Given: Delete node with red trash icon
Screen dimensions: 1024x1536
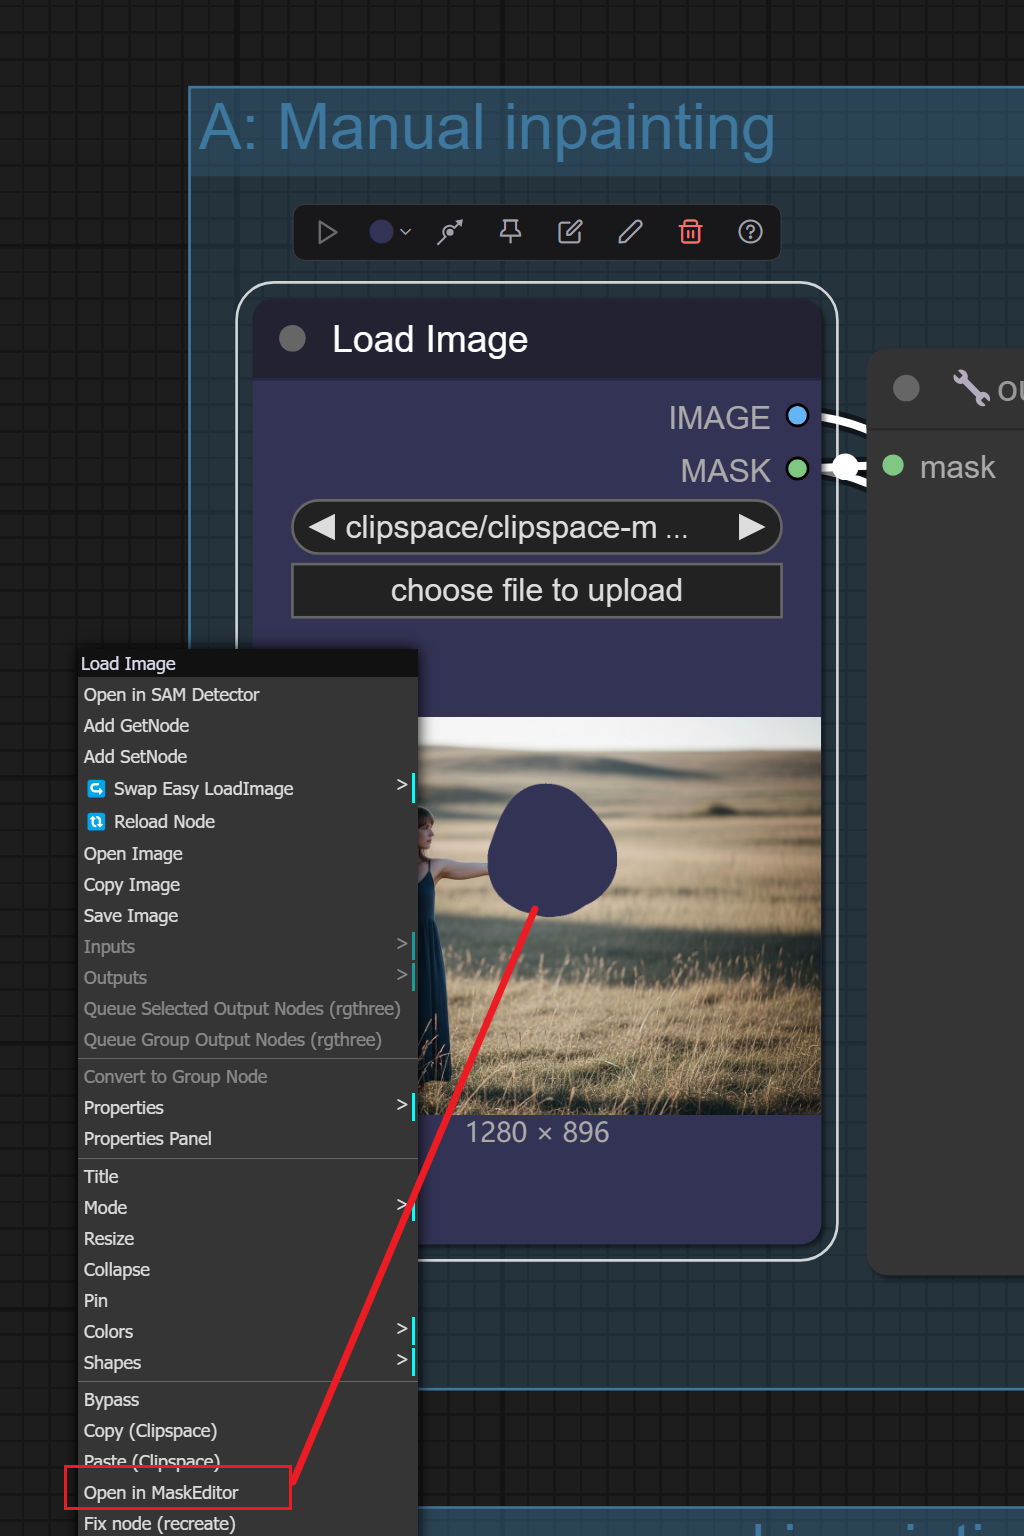Looking at the screenshot, I should [x=690, y=232].
